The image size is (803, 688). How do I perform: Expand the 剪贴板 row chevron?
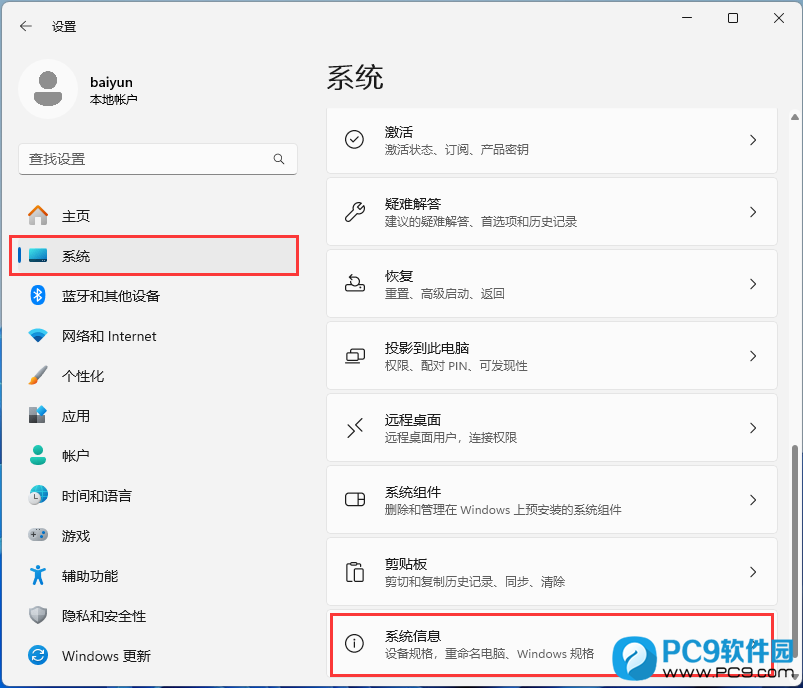tap(753, 572)
